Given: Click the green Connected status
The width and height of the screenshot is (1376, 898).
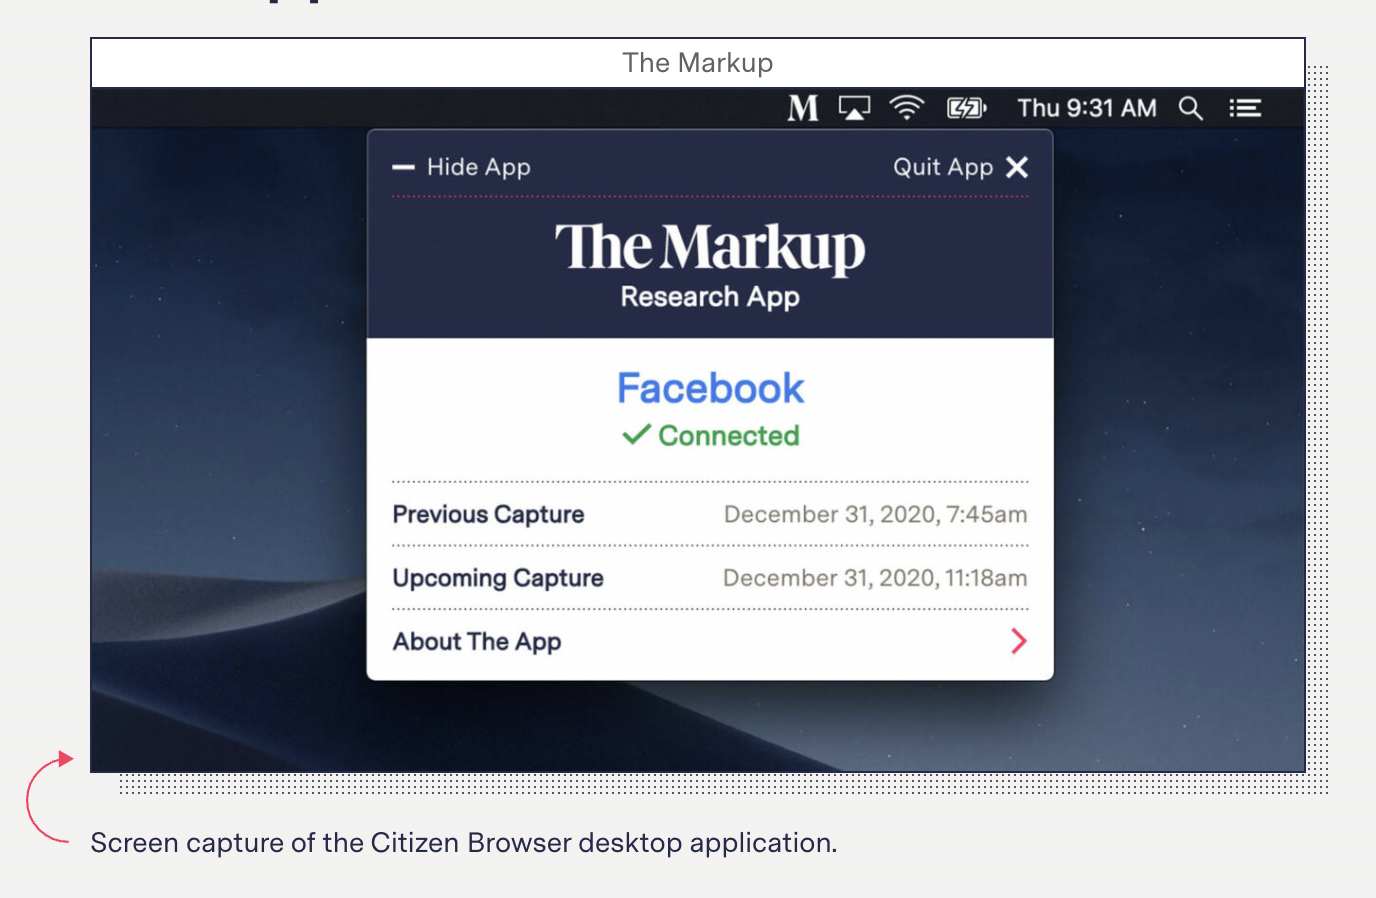Looking at the screenshot, I should (710, 436).
